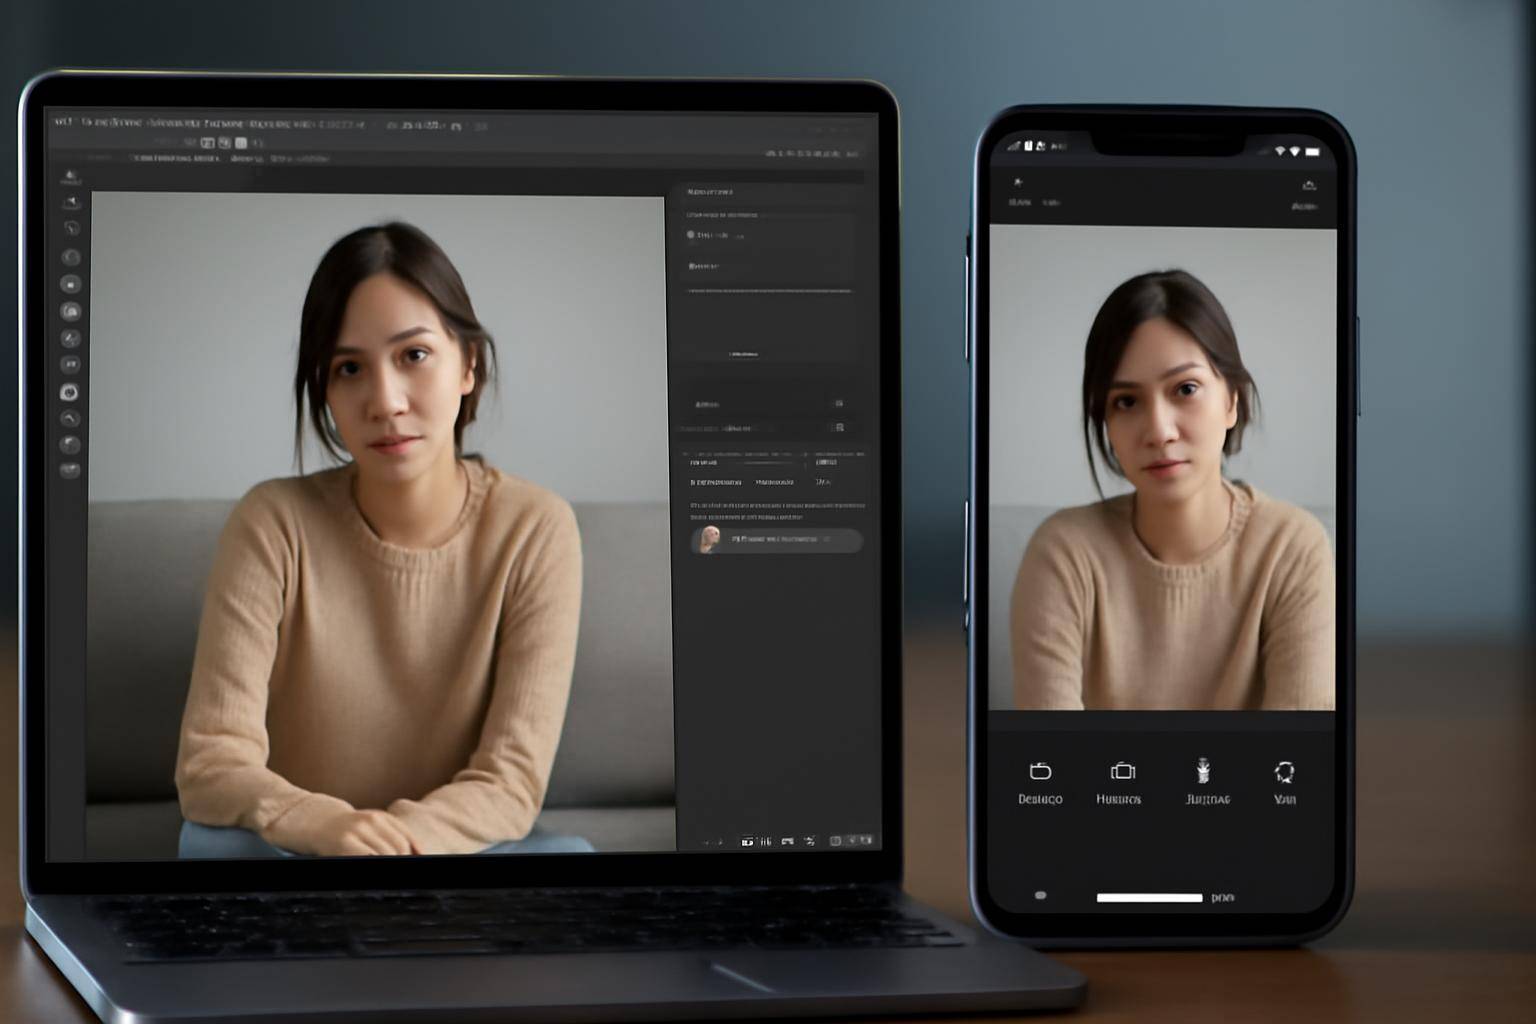This screenshot has height=1024, width=1536.
Task: Expand the upper small square icon in right panel's middle
Action: click(838, 404)
